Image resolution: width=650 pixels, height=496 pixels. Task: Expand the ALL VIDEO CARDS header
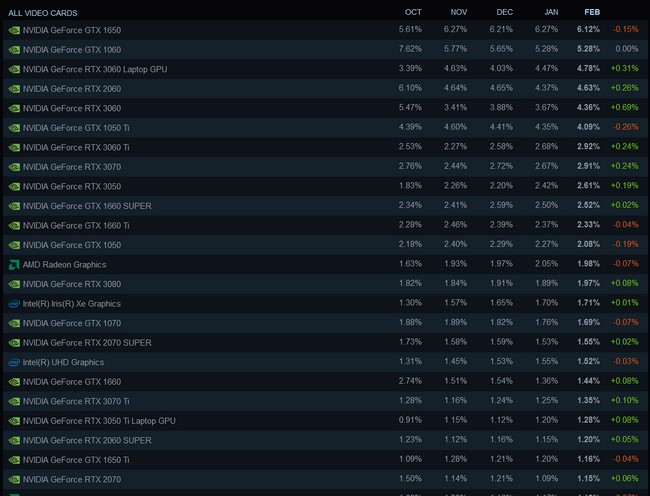tap(43, 13)
